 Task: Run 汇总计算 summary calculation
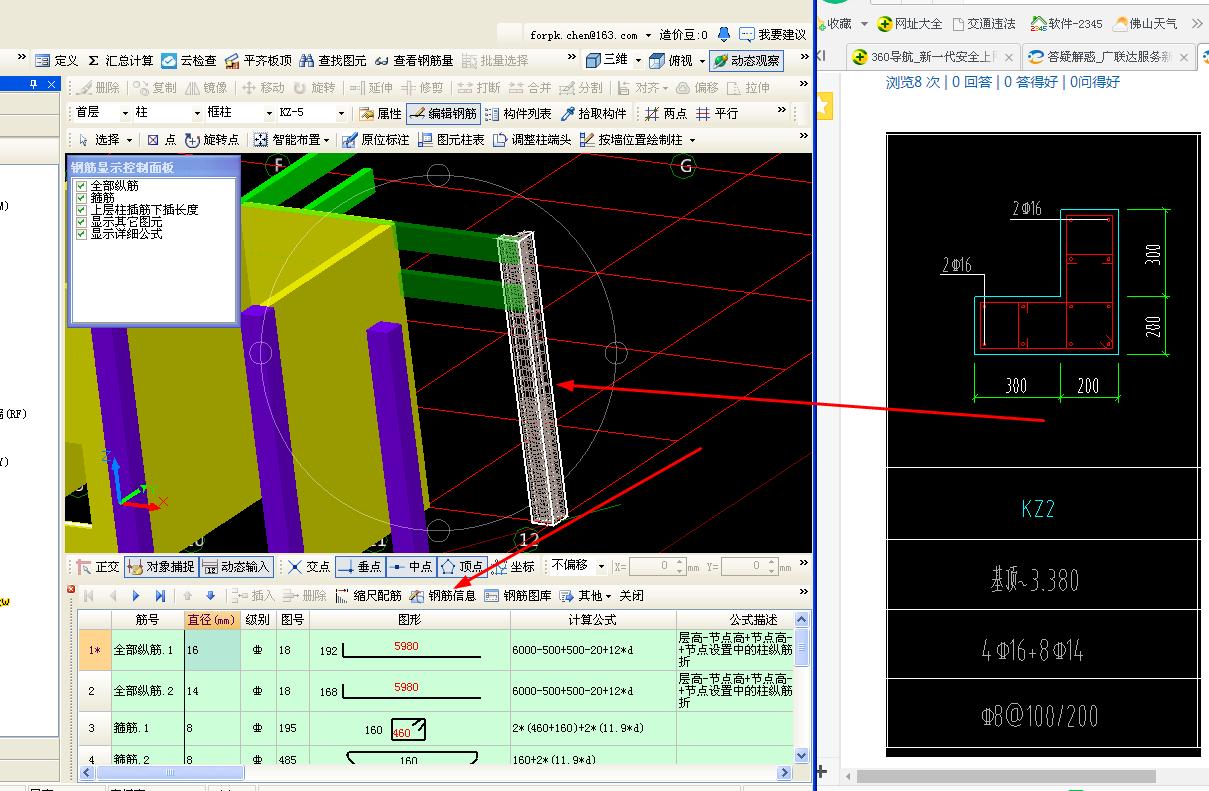[x=120, y=61]
